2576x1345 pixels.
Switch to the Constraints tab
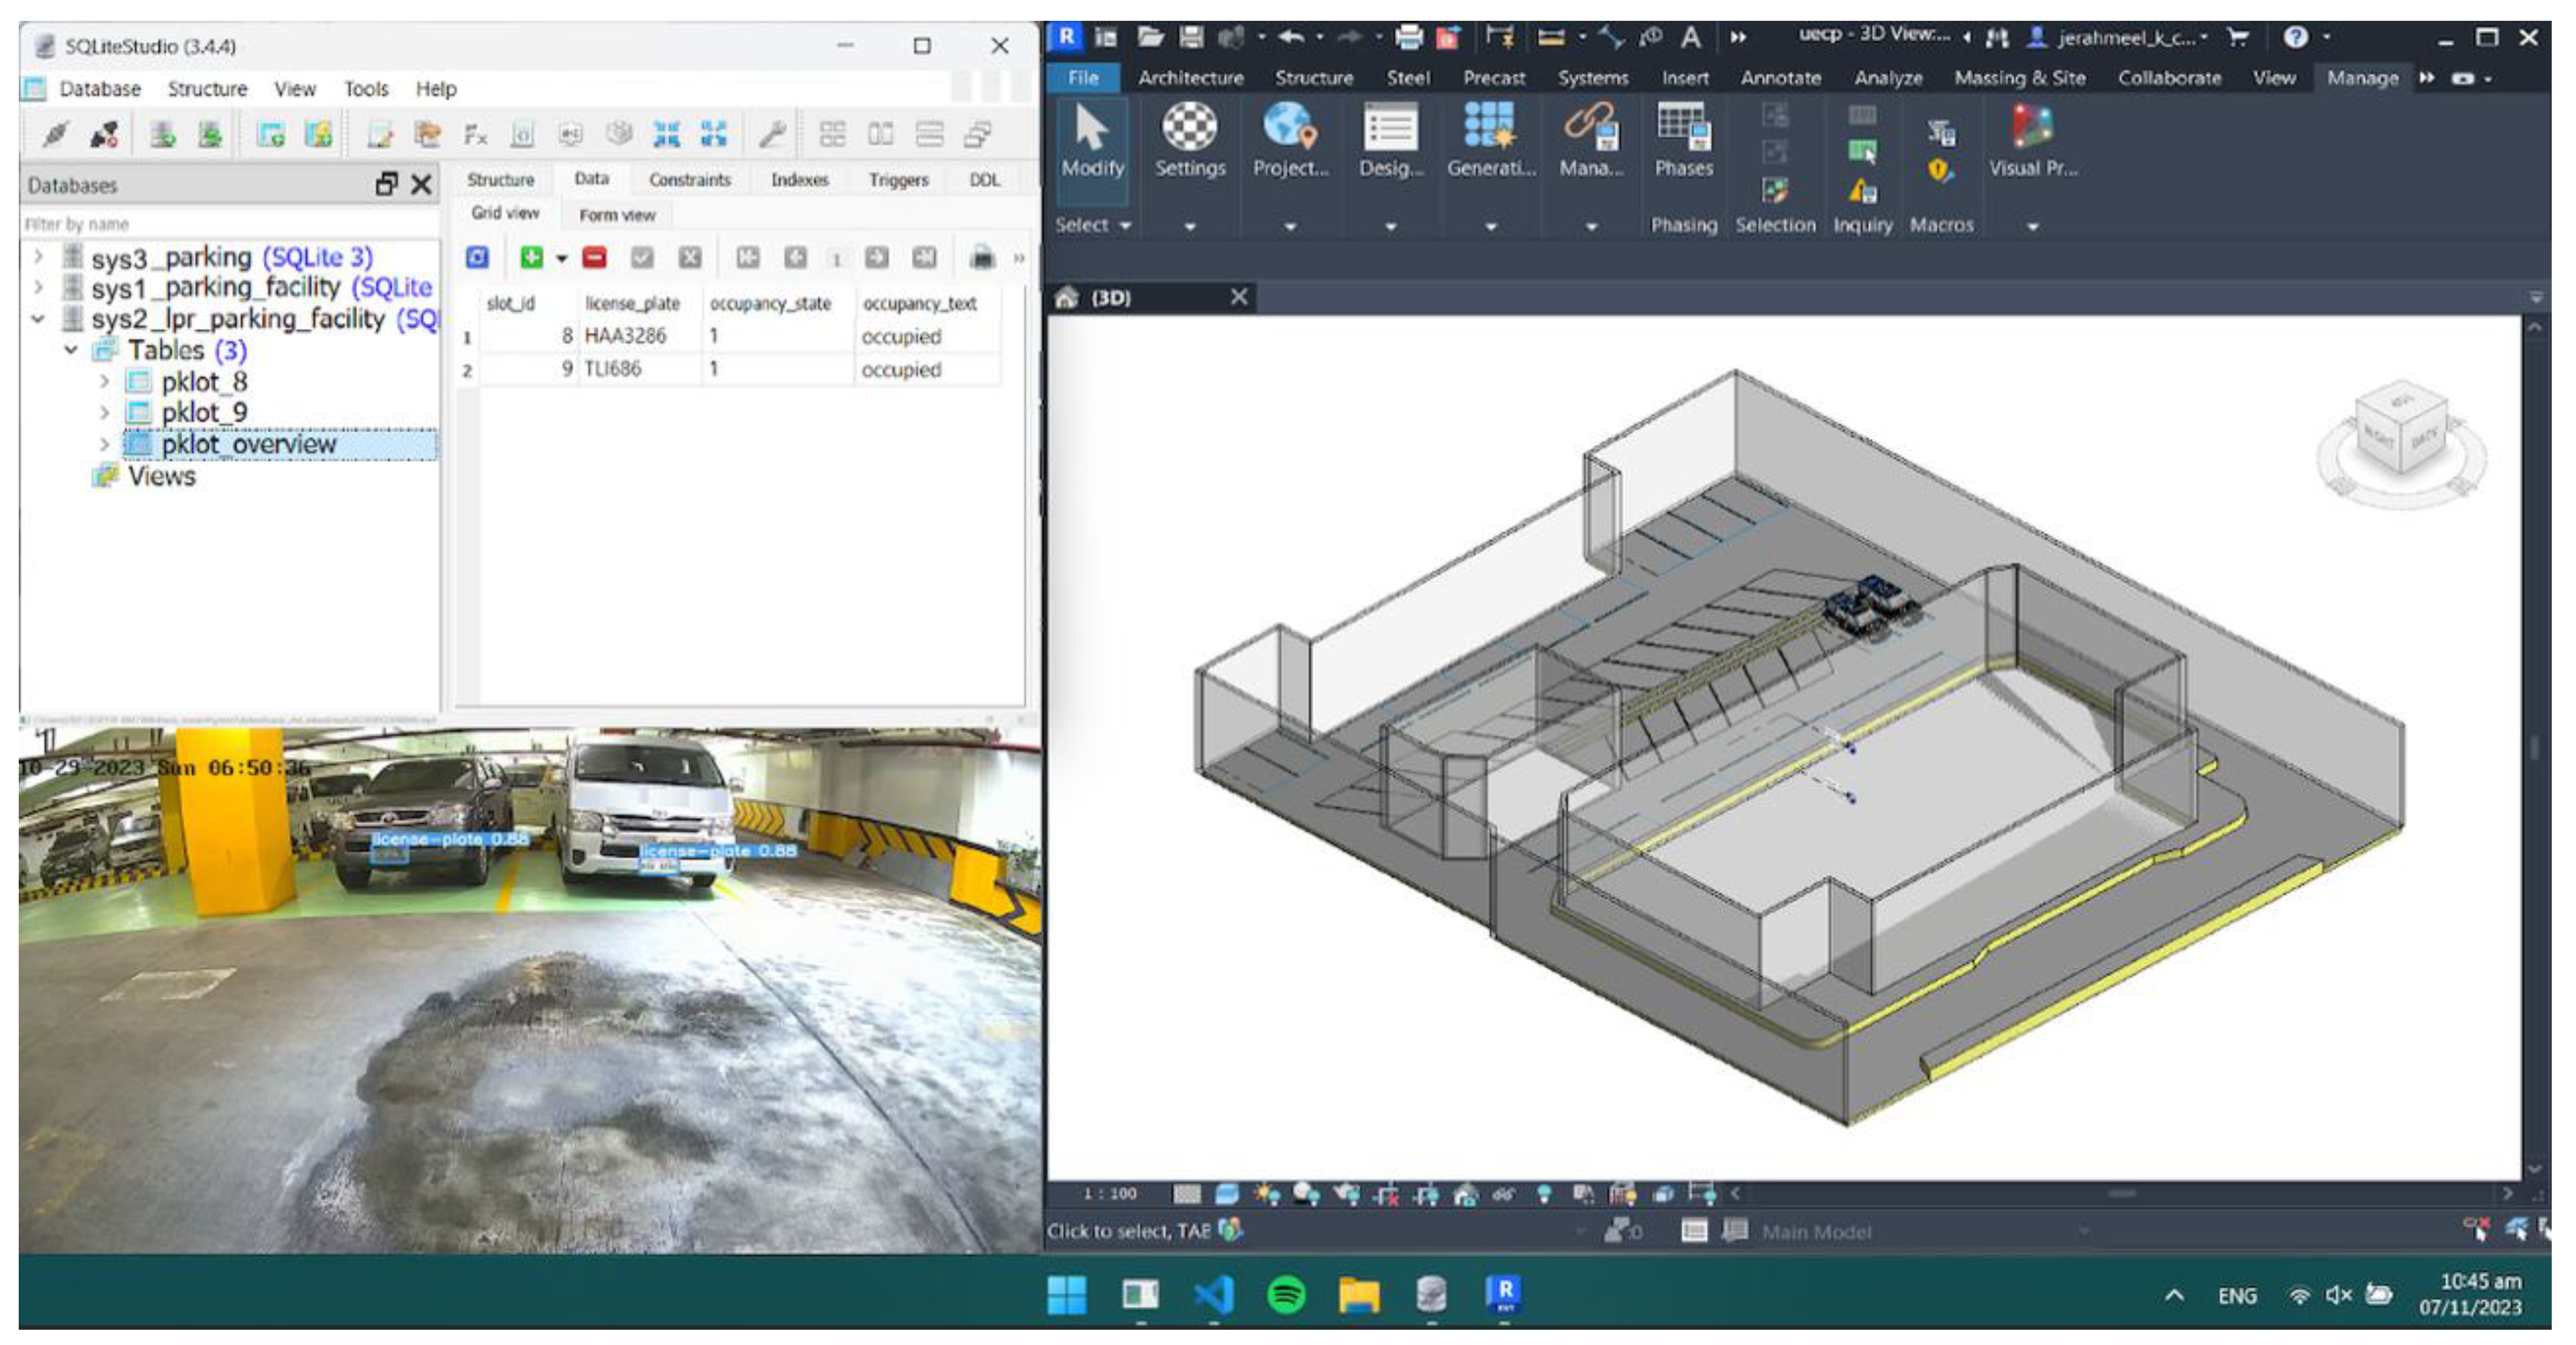689,180
